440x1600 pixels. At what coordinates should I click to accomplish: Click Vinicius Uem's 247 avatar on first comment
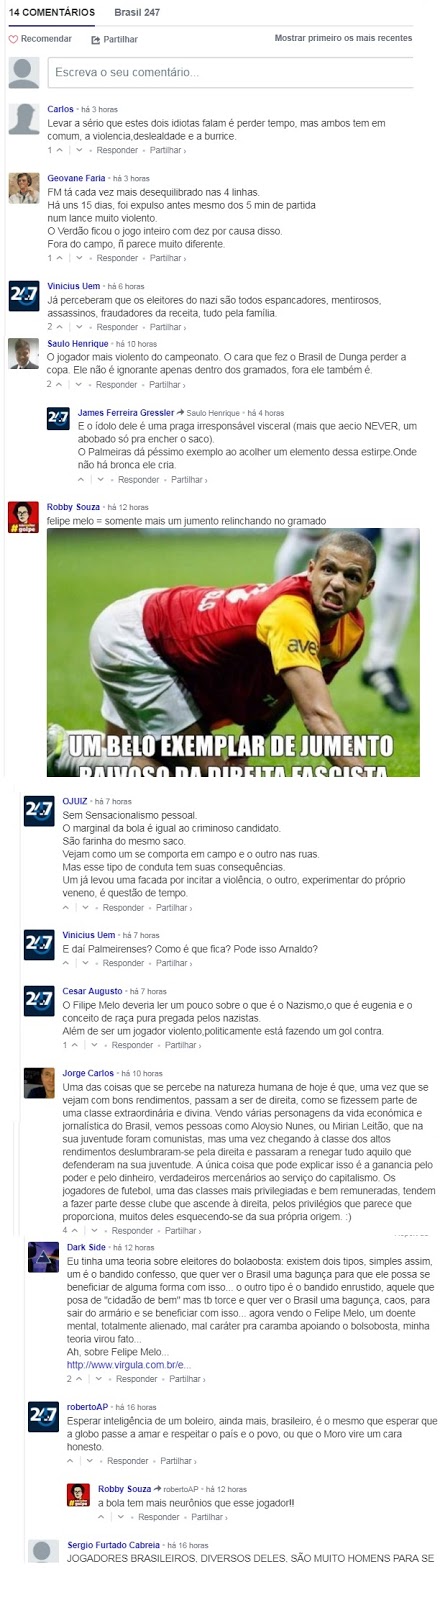pos(24,295)
